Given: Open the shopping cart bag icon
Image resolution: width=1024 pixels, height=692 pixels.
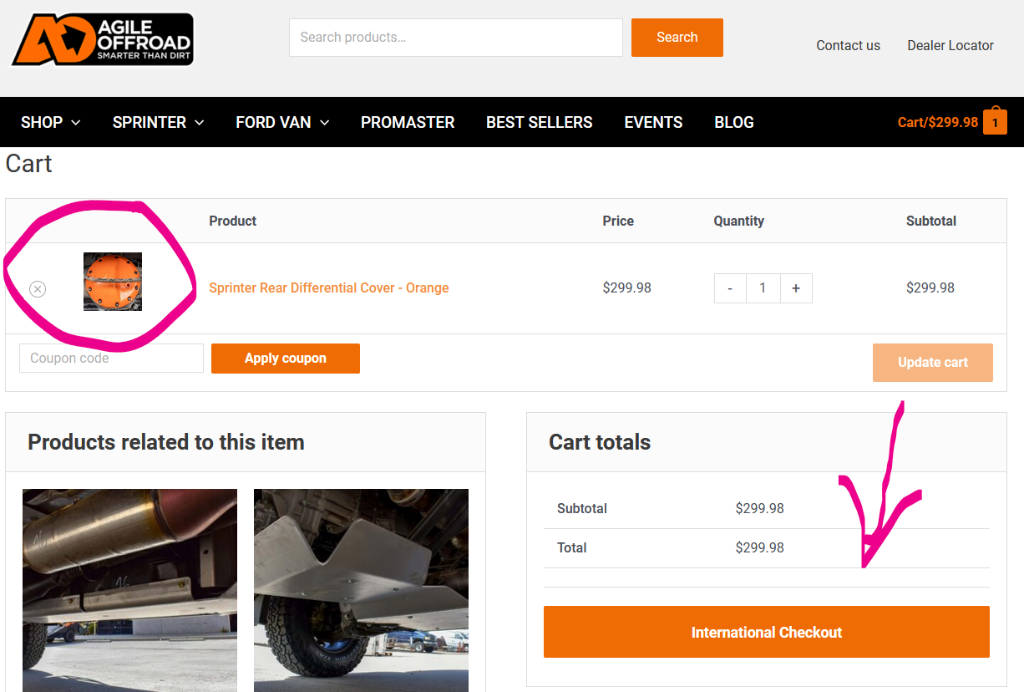Looking at the screenshot, I should [x=995, y=122].
